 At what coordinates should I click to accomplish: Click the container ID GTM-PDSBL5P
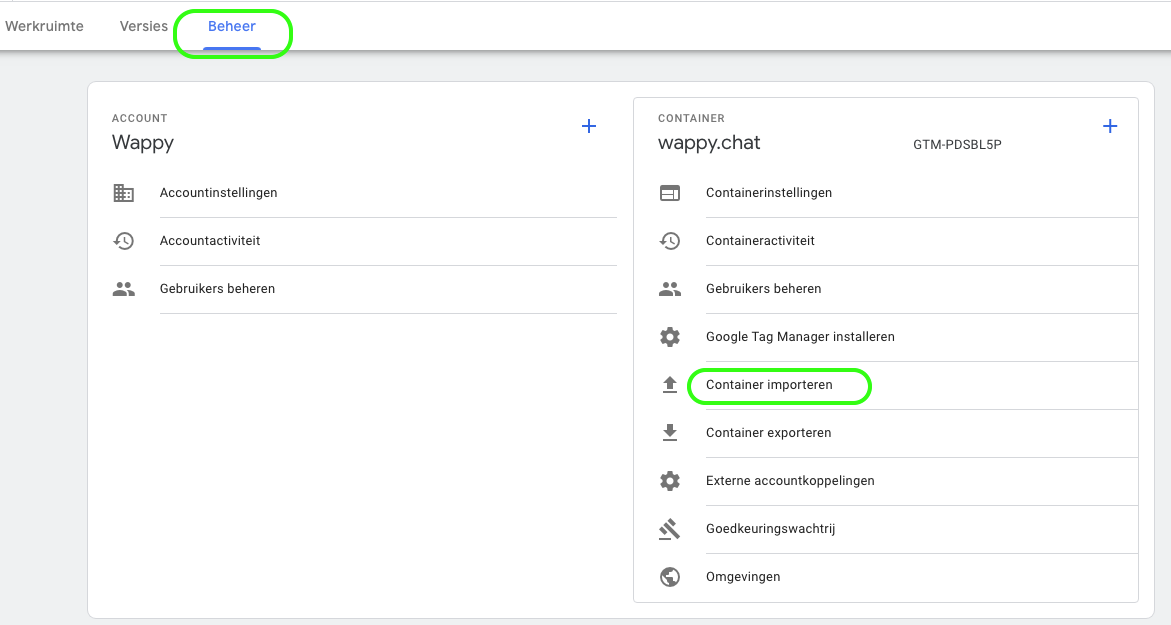957,145
